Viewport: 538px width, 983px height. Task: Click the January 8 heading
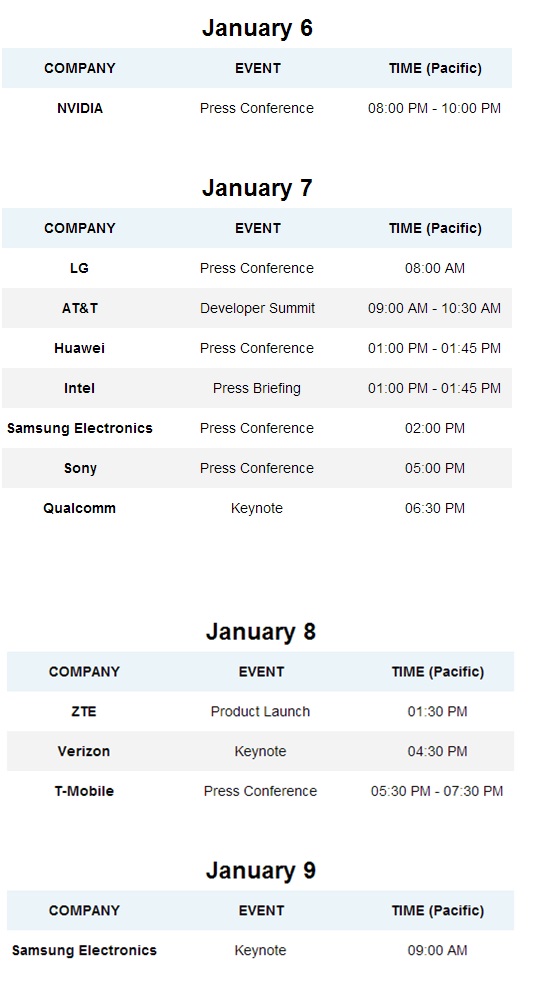click(x=260, y=631)
